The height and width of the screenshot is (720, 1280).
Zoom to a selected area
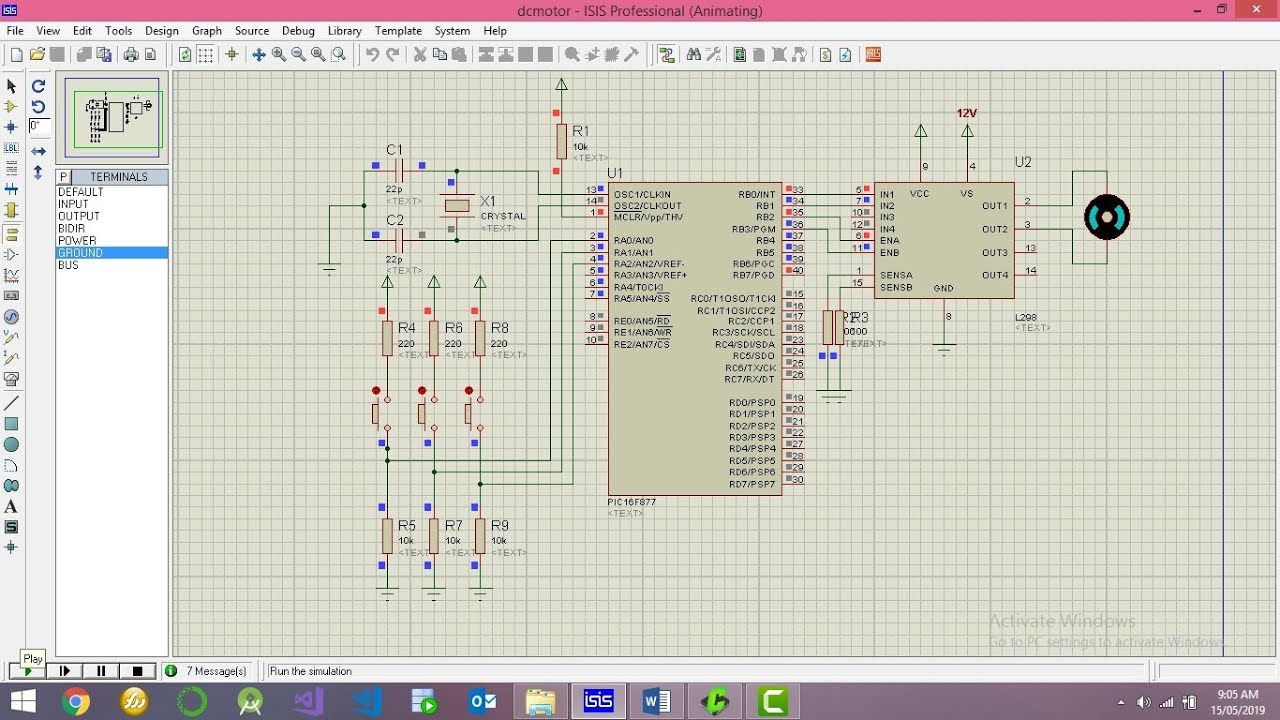click(338, 55)
